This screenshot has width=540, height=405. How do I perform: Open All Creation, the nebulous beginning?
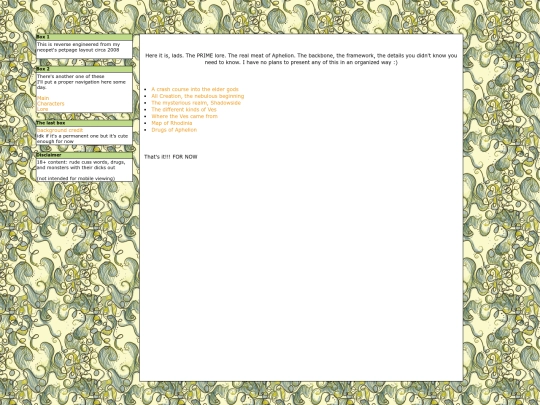pyautogui.click(x=198, y=96)
